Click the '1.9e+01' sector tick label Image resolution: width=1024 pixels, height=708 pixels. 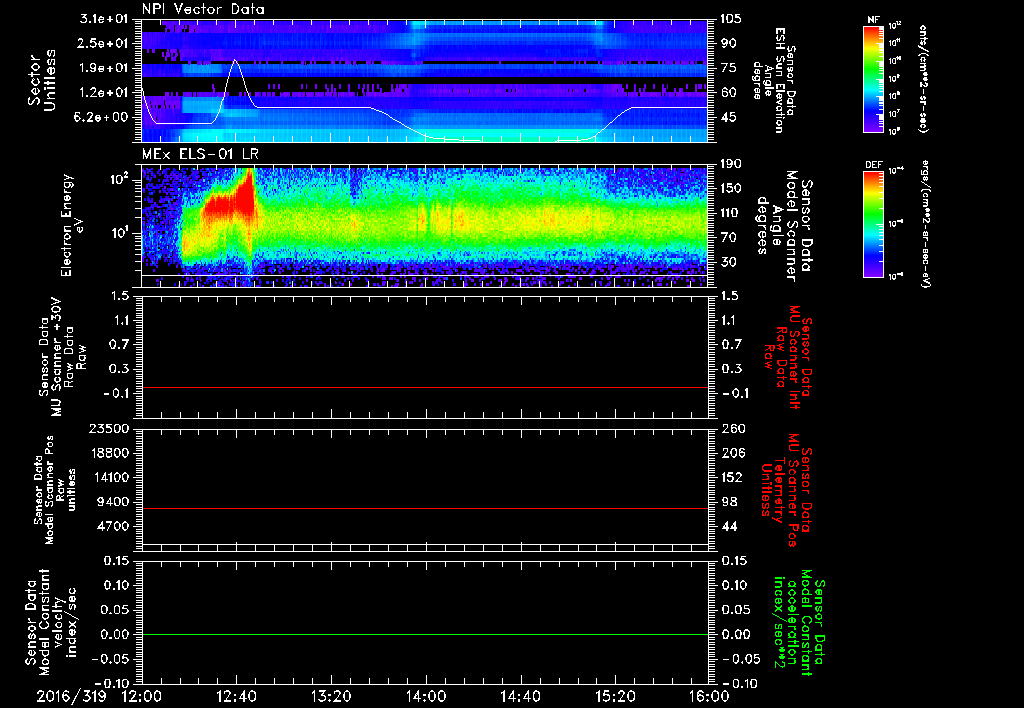[x=104, y=68]
